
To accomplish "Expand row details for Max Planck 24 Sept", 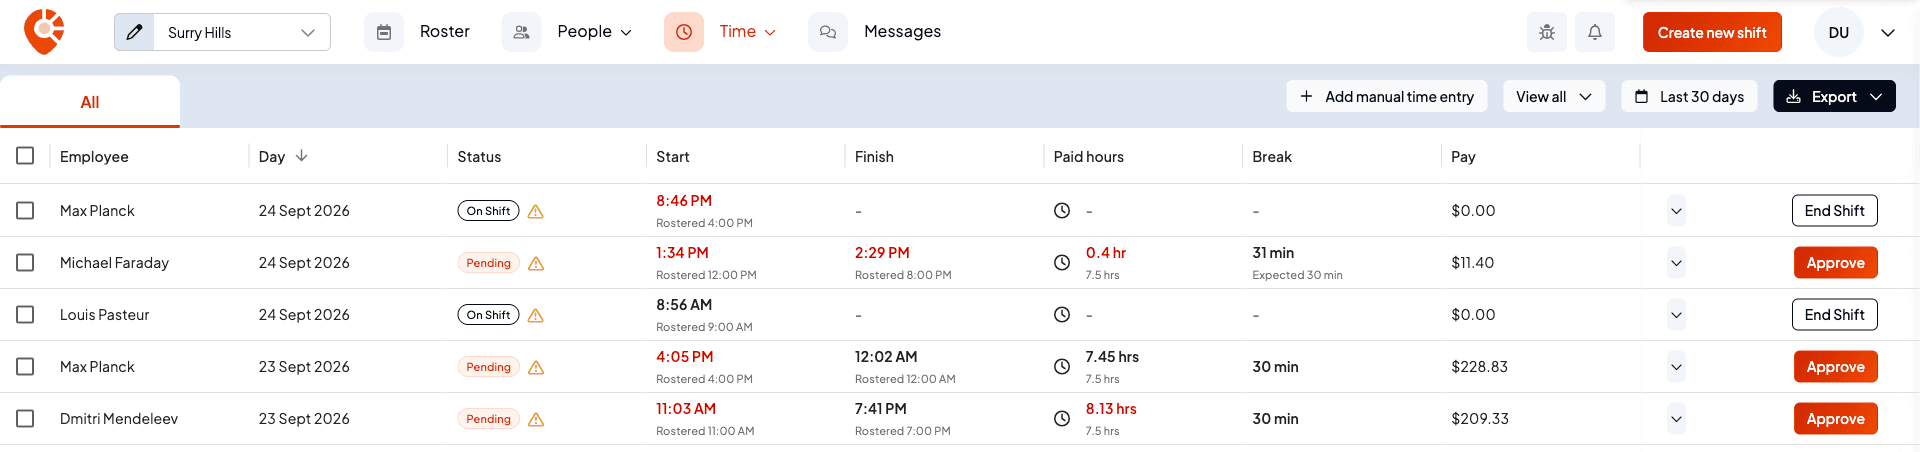I will (1677, 211).
